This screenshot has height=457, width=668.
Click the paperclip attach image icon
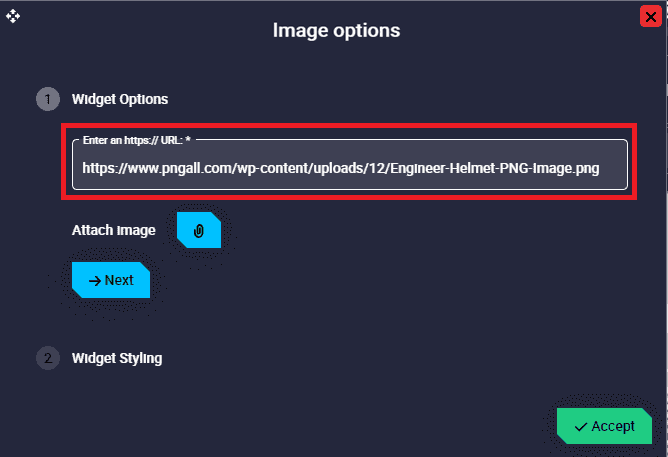click(199, 231)
